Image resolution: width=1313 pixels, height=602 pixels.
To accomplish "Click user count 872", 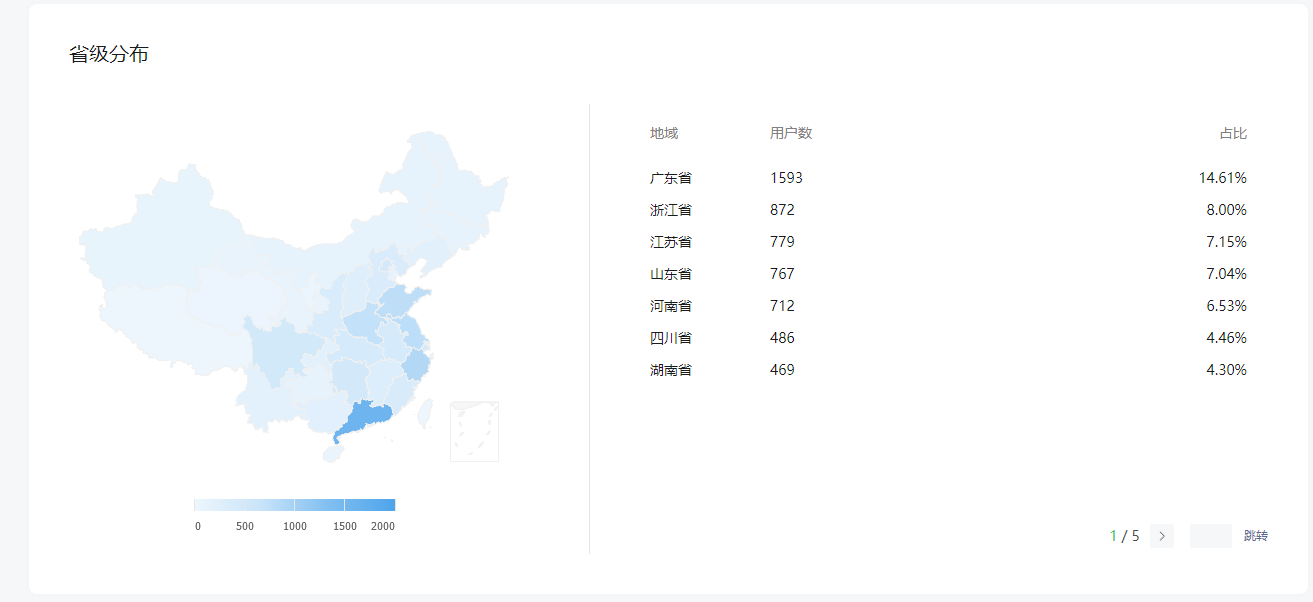I will (782, 210).
